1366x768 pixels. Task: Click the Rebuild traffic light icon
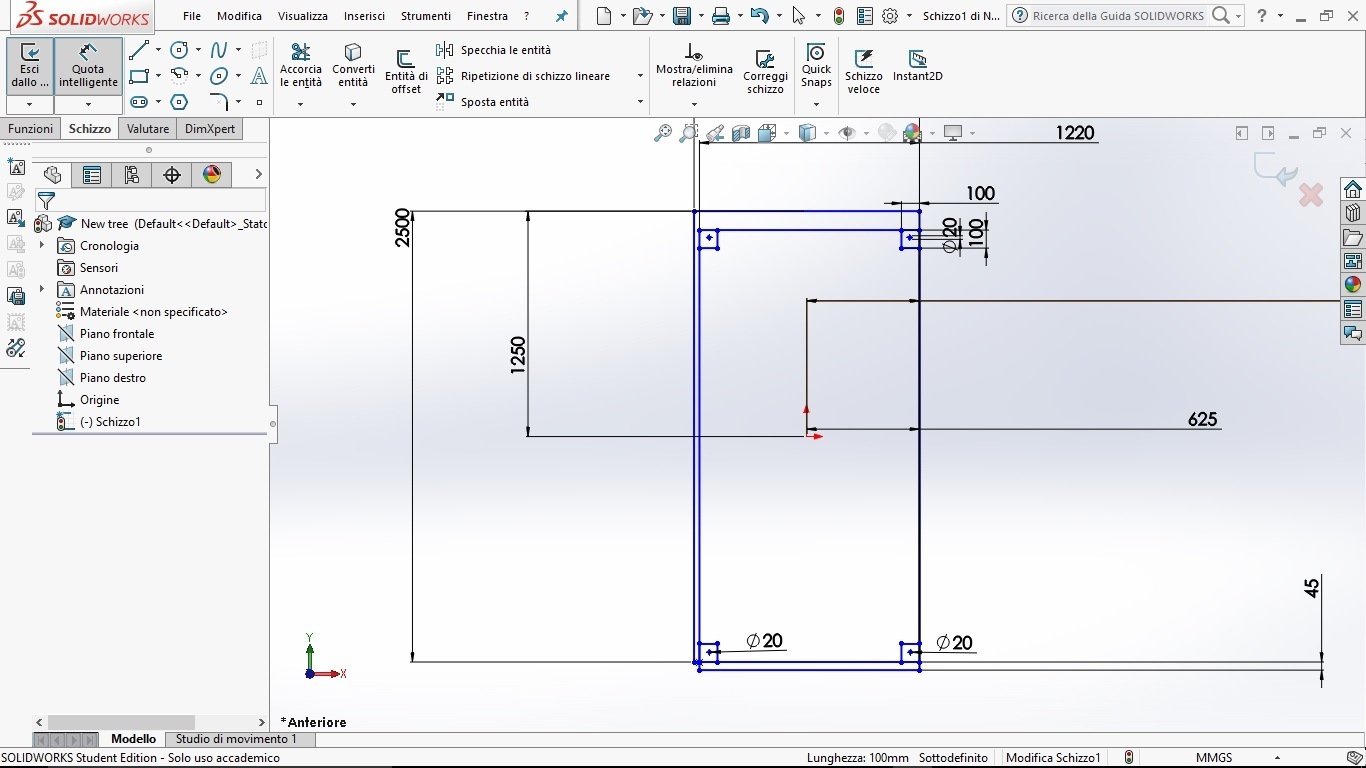click(839, 16)
